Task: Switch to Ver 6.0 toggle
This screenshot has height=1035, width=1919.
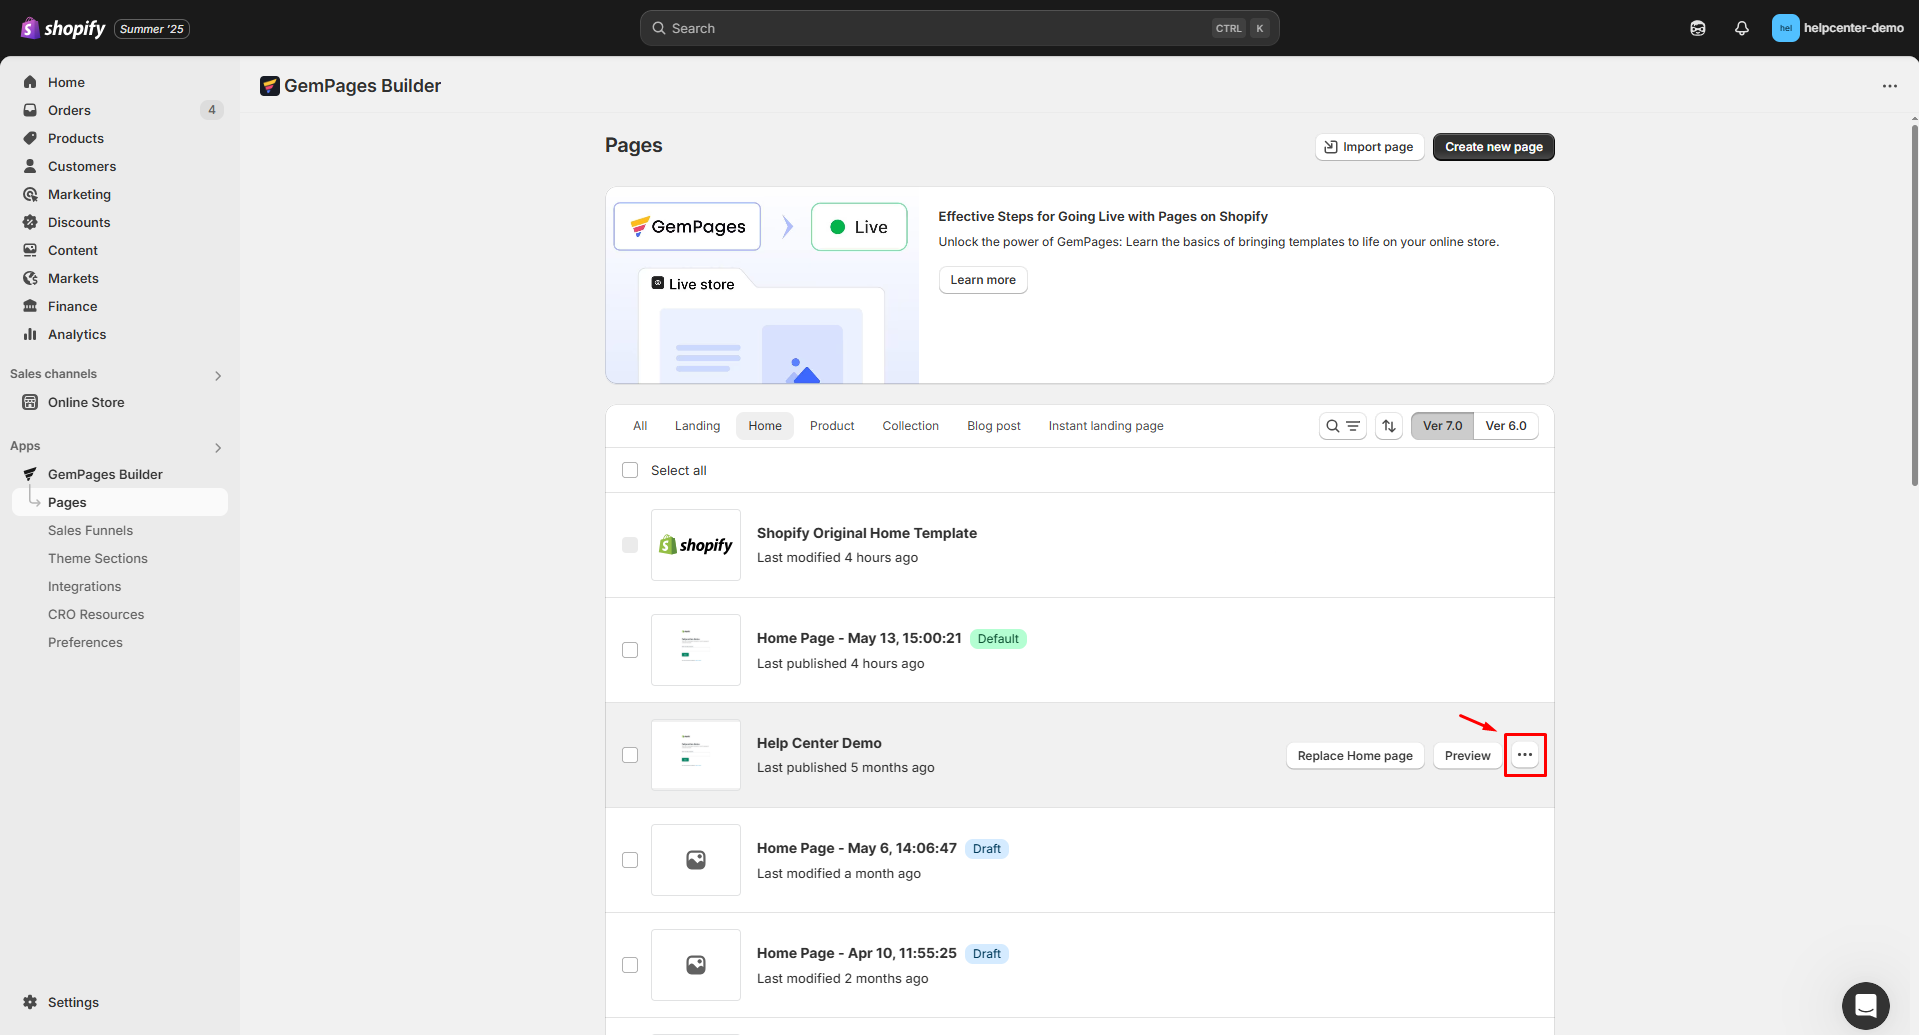Action: 1505,426
